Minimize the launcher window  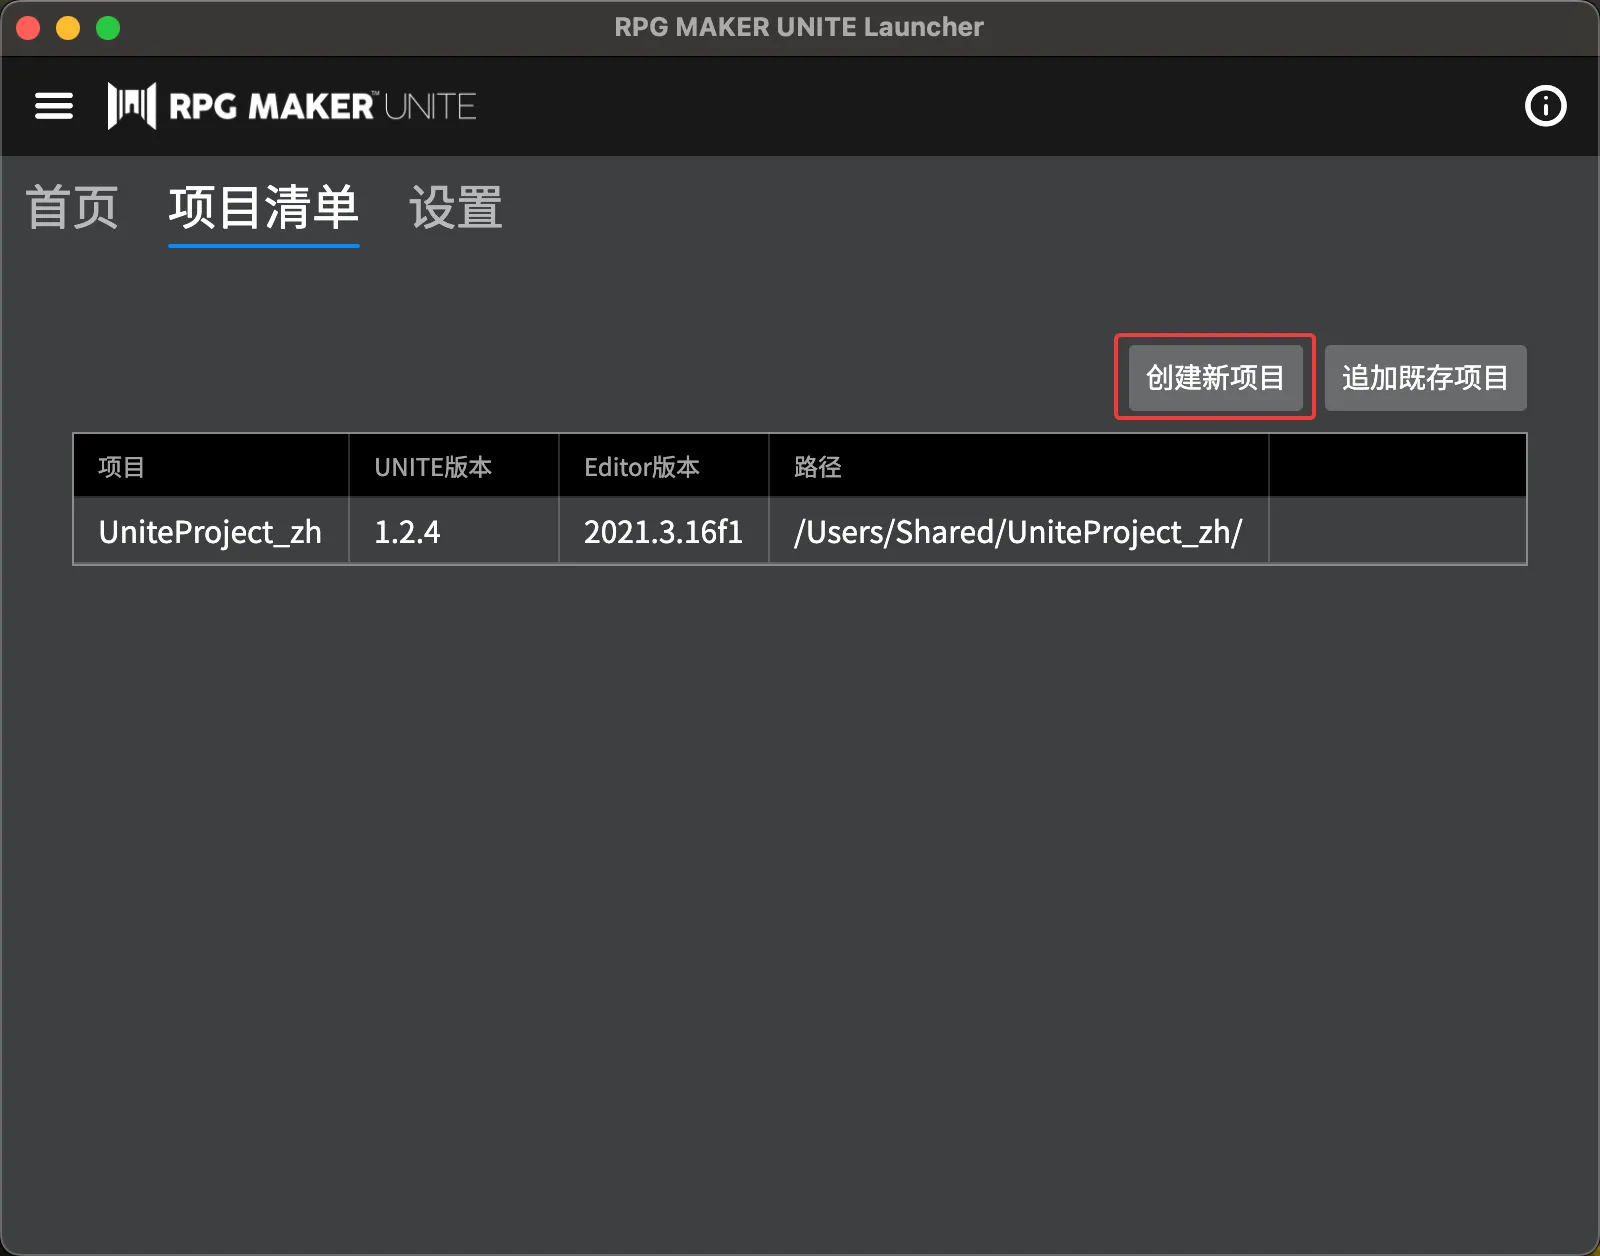pyautogui.click(x=68, y=28)
